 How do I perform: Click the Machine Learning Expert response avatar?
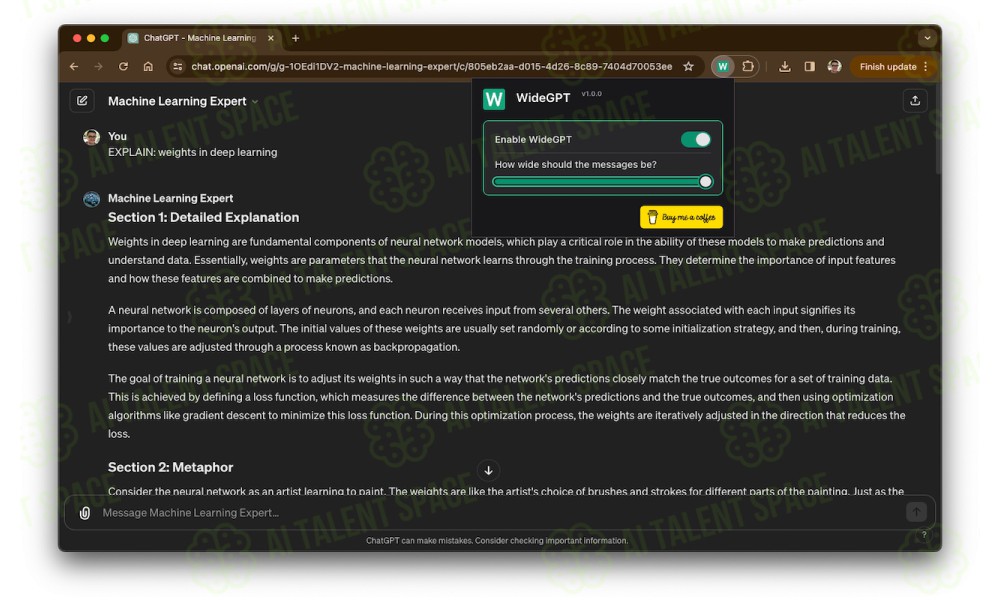[x=91, y=199]
